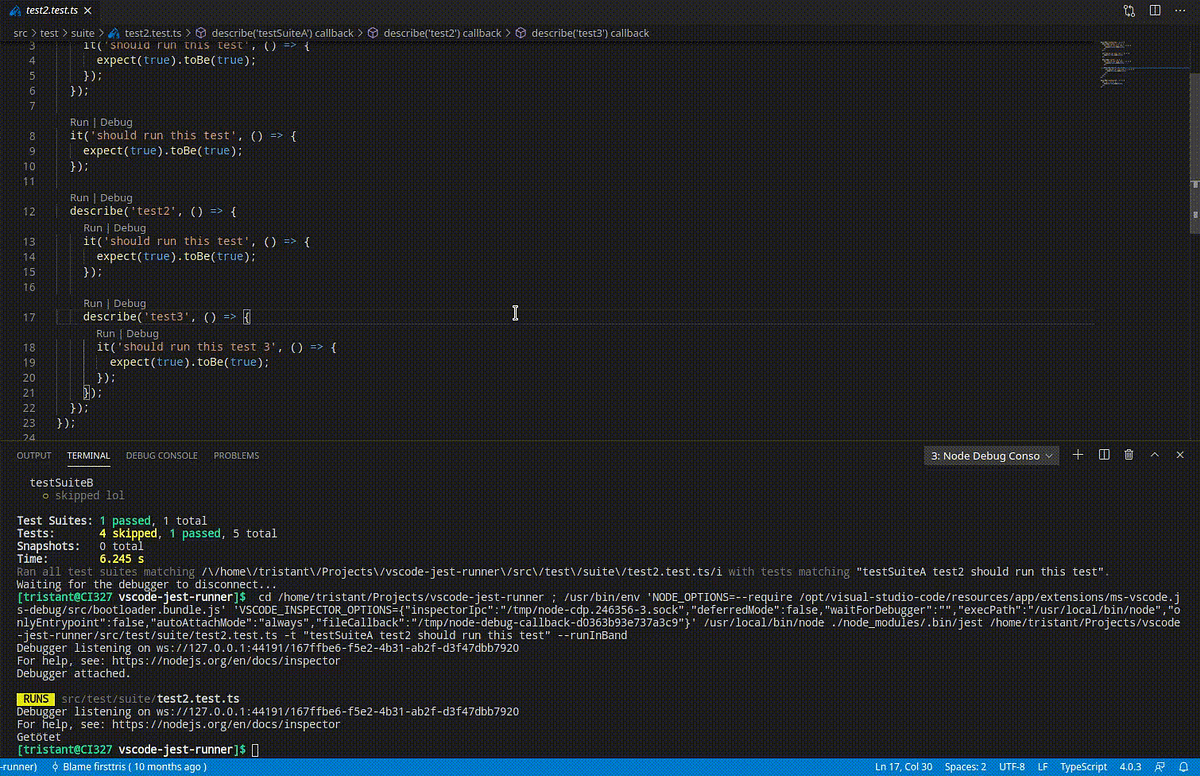
Task: Click Debug codelens above line 13
Action: click(x=130, y=228)
